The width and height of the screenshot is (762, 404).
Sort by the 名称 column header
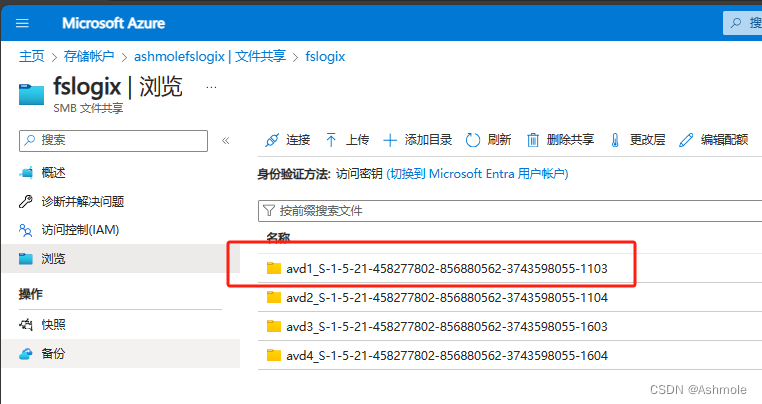(278, 238)
